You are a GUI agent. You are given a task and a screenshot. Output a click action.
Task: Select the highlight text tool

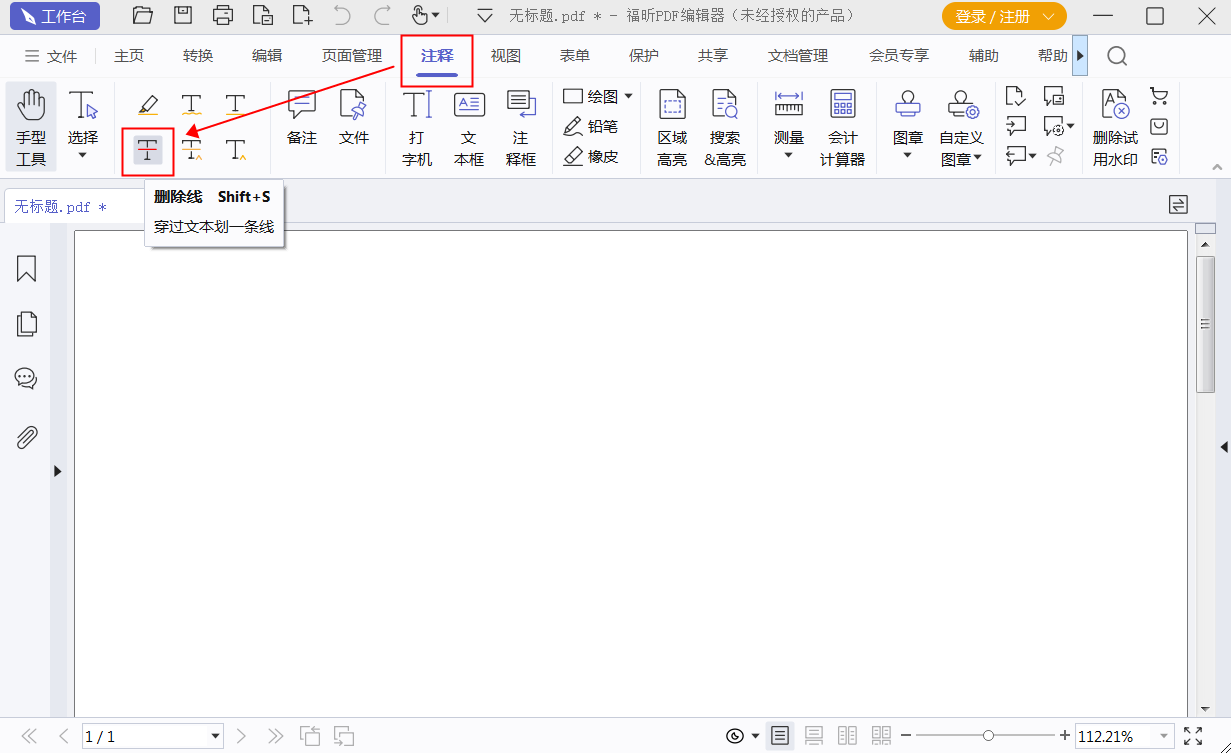click(148, 103)
